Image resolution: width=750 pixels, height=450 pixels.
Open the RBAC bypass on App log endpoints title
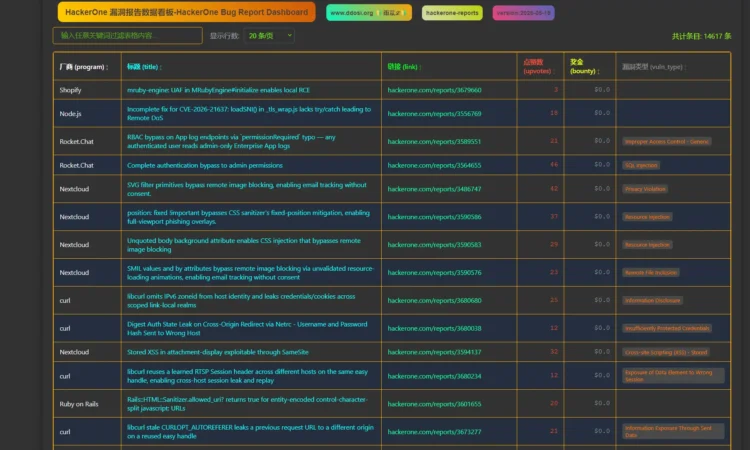[x=231, y=141]
